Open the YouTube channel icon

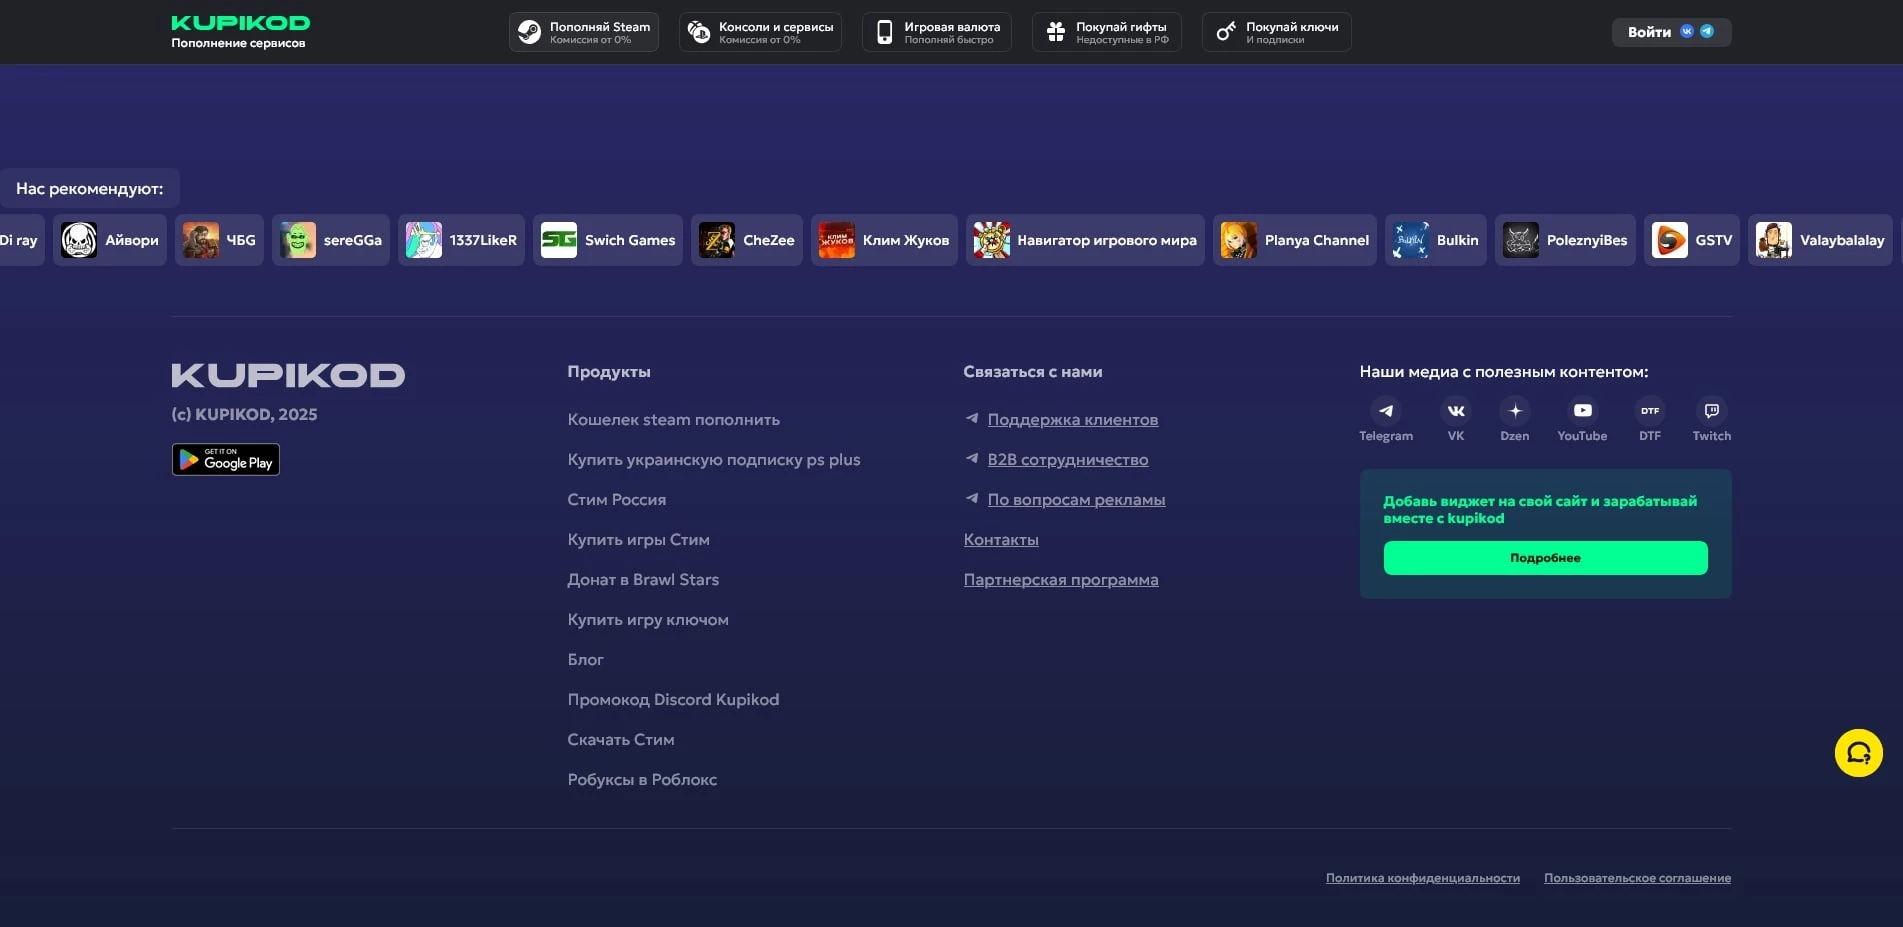coord(1582,411)
